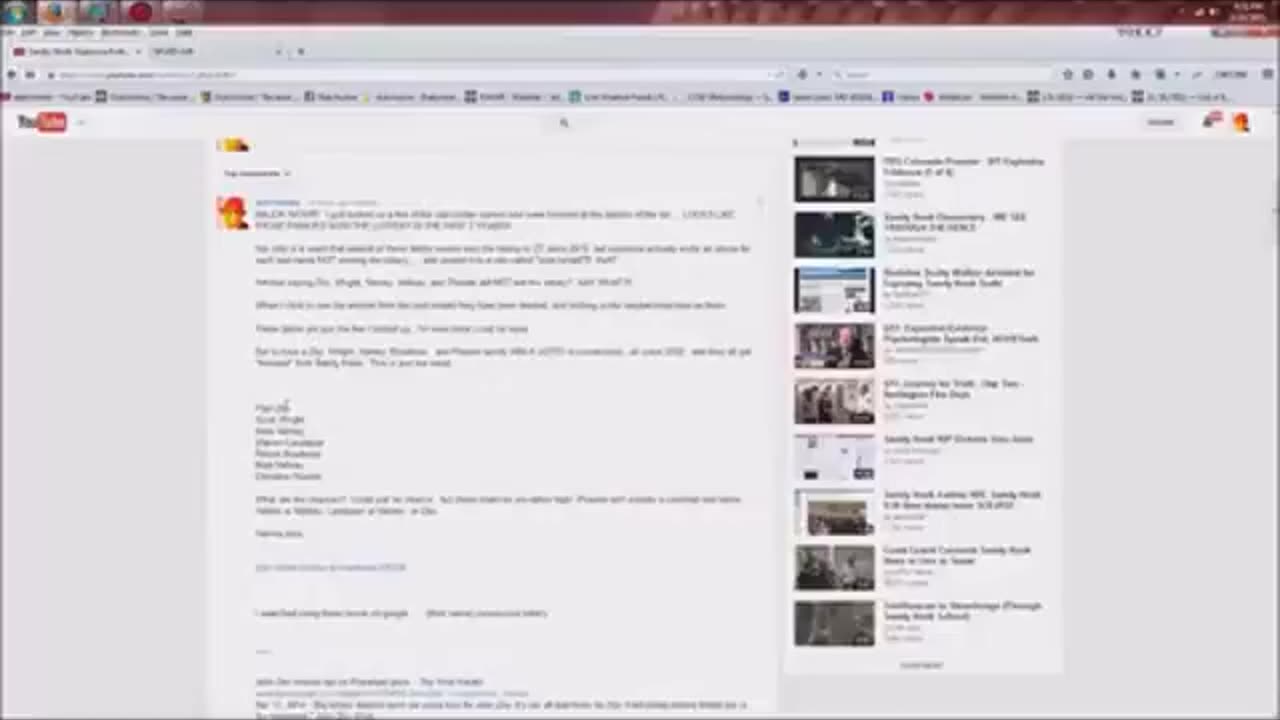Image resolution: width=1280 pixels, height=720 pixels.
Task: Click the Firefox home icon
Action: [1136, 75]
